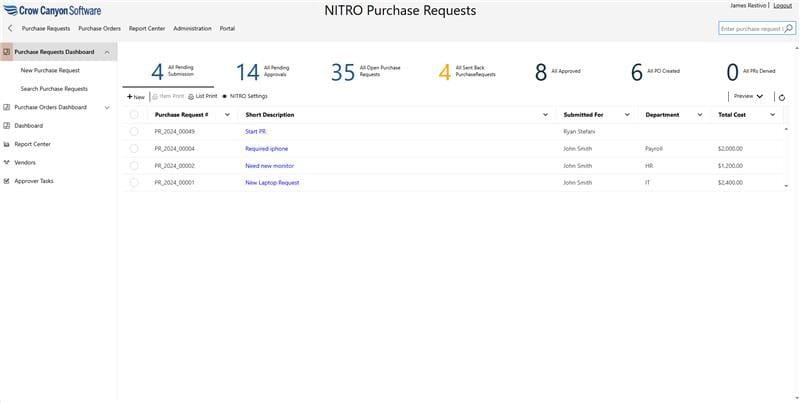Open the Report Center top menu
This screenshot has width=800, height=403.
pos(147,29)
